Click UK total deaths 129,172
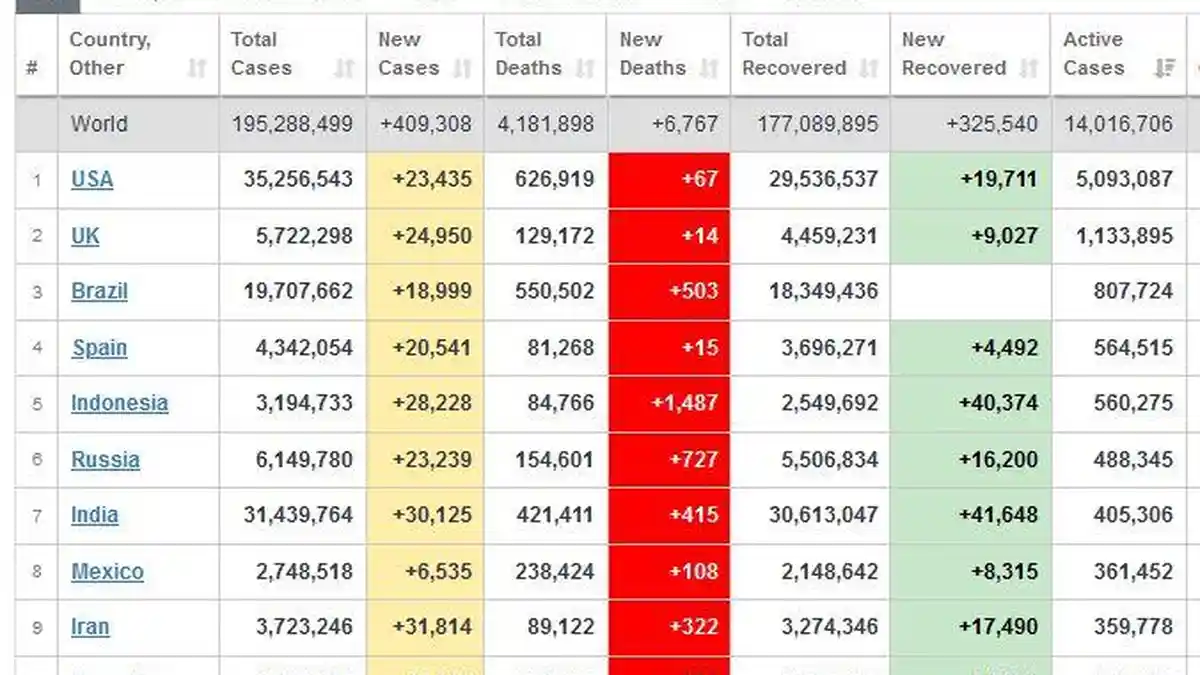 pos(554,236)
